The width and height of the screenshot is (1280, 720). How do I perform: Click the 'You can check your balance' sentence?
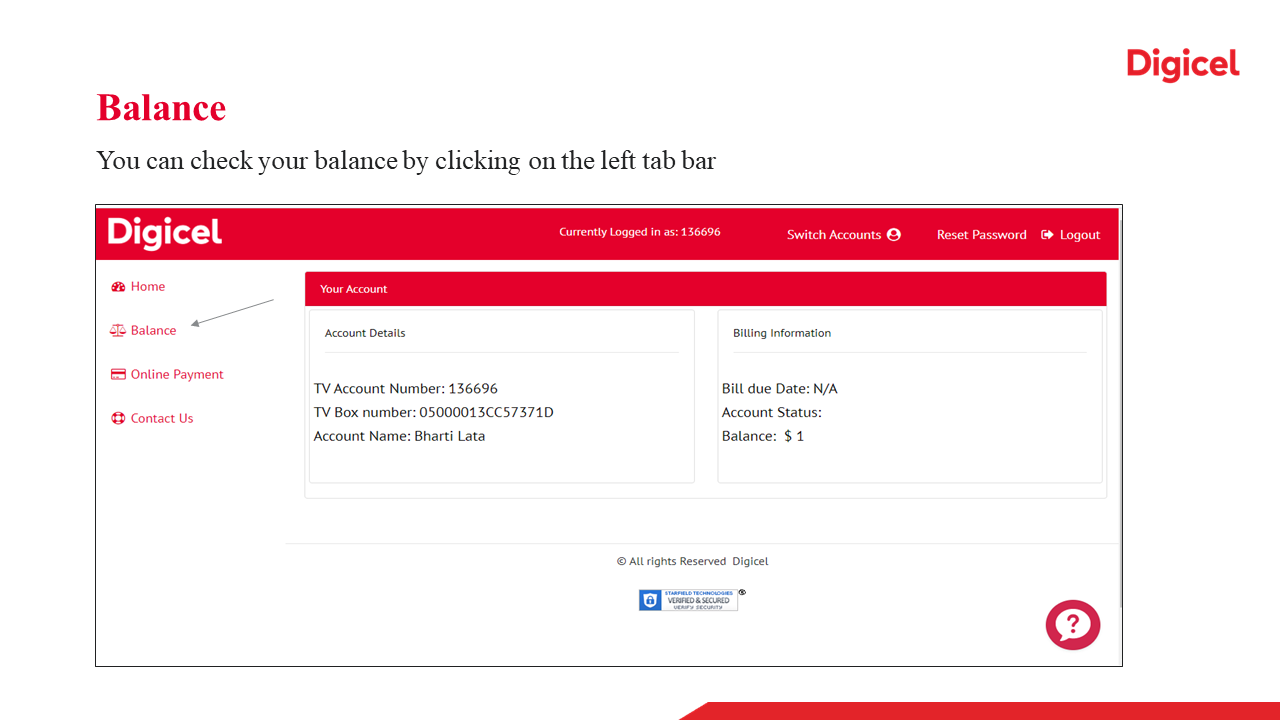click(x=406, y=160)
